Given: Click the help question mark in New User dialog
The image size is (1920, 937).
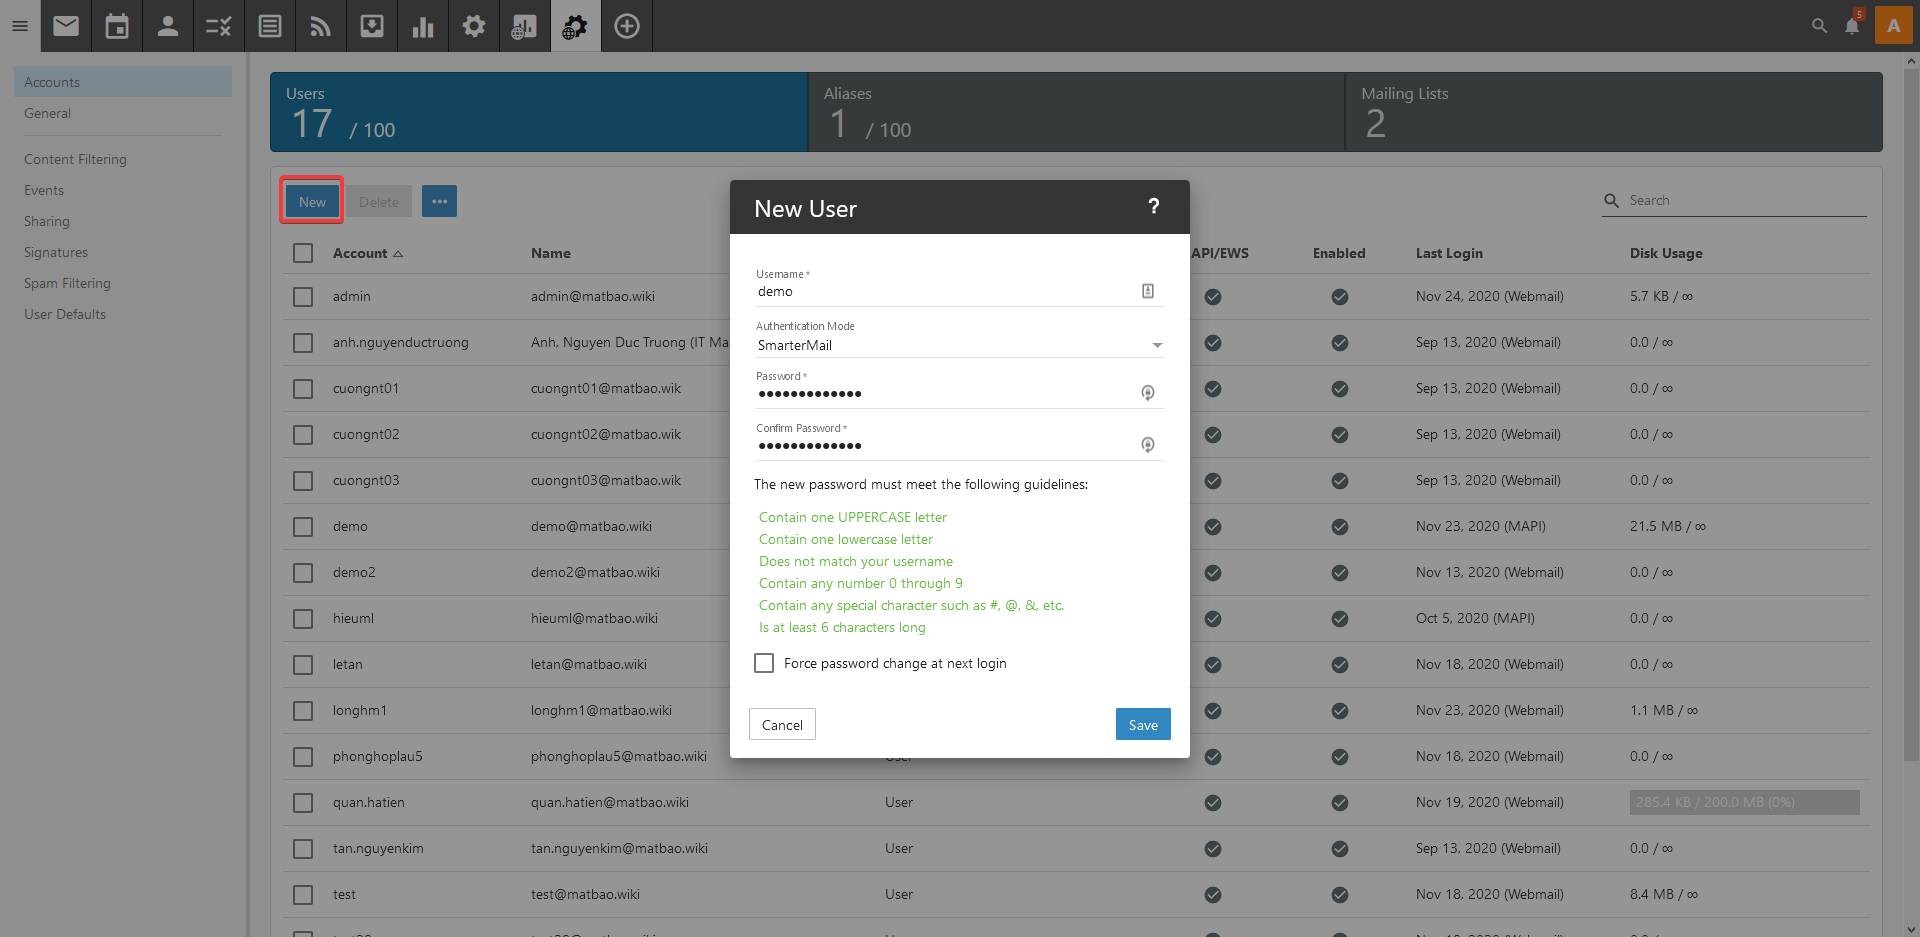Looking at the screenshot, I should click(x=1154, y=206).
